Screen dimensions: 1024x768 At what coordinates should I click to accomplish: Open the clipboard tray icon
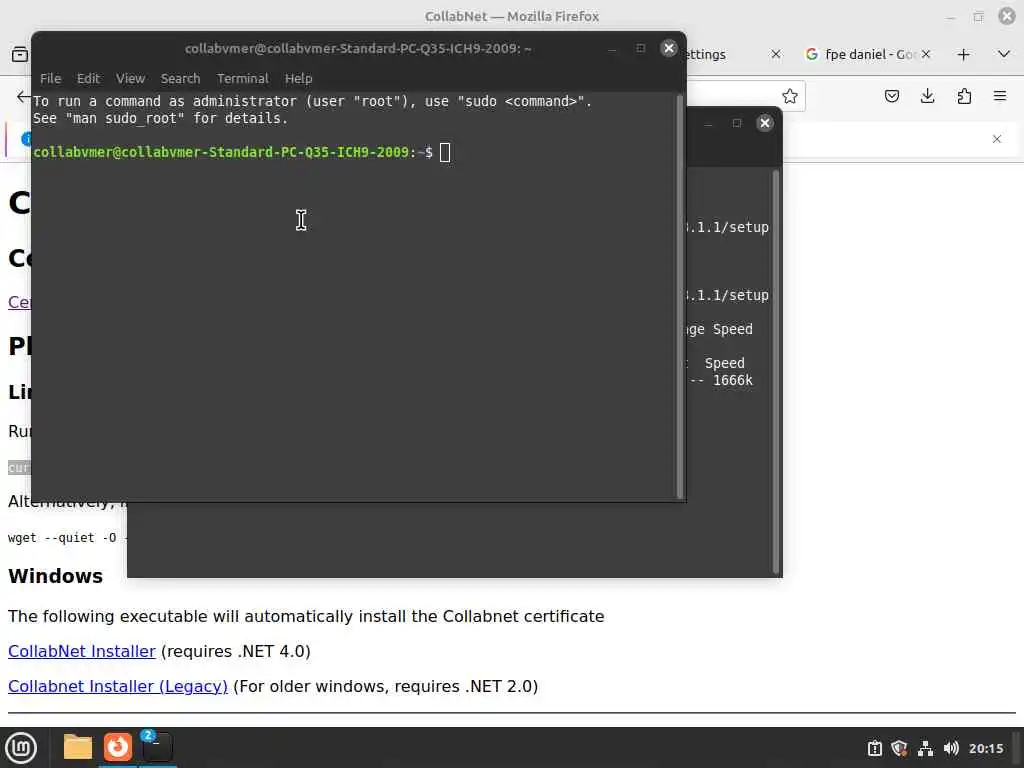874,748
